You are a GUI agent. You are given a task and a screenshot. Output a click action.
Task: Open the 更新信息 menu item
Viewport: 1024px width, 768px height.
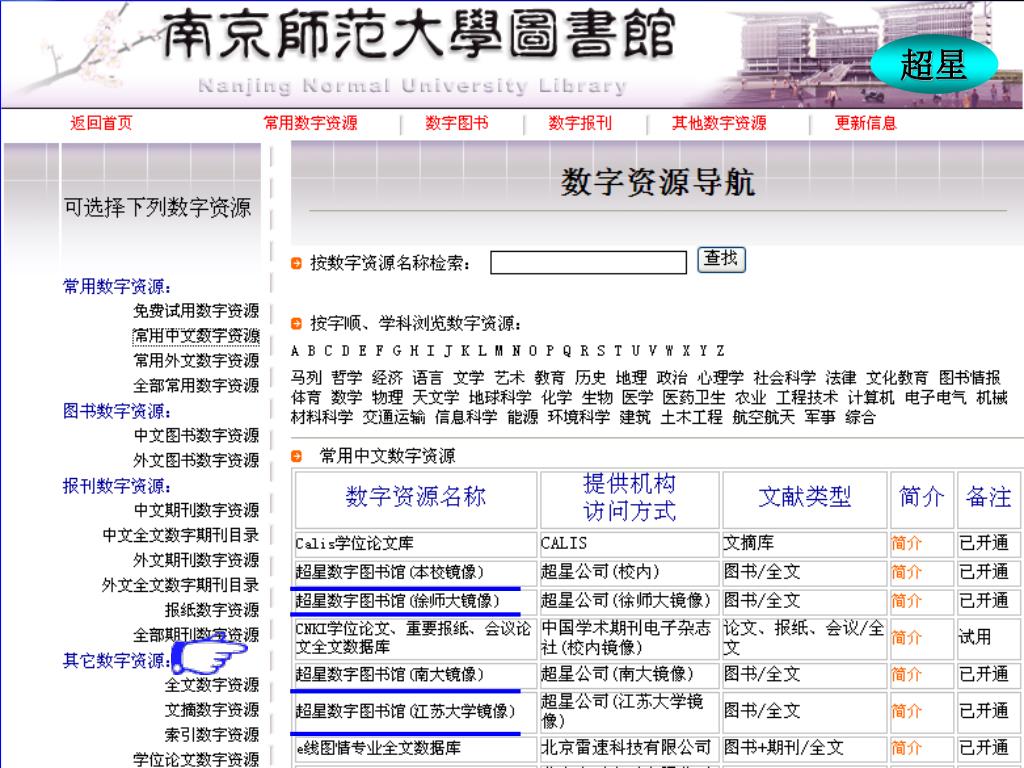pos(865,123)
